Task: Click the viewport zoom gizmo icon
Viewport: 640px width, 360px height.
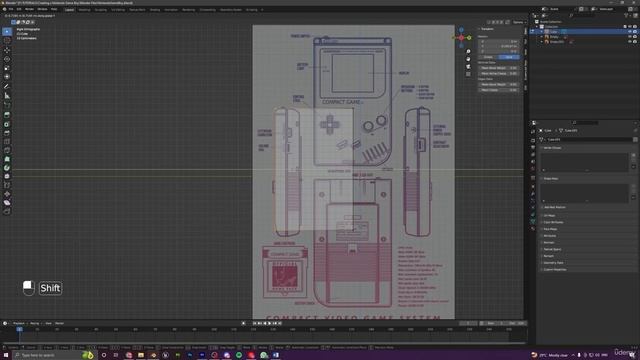Action: pos(468,51)
